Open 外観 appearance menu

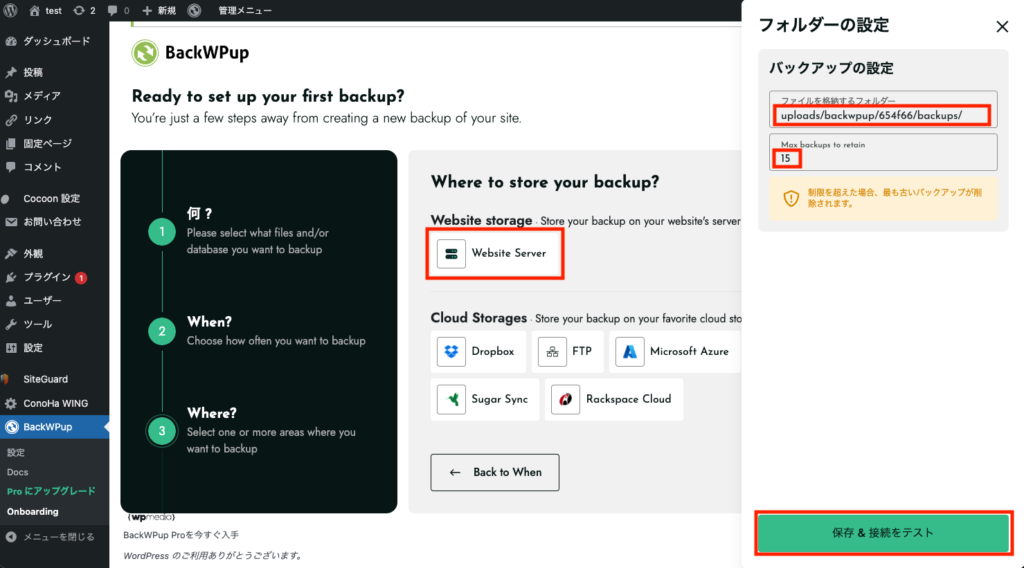(x=54, y=253)
